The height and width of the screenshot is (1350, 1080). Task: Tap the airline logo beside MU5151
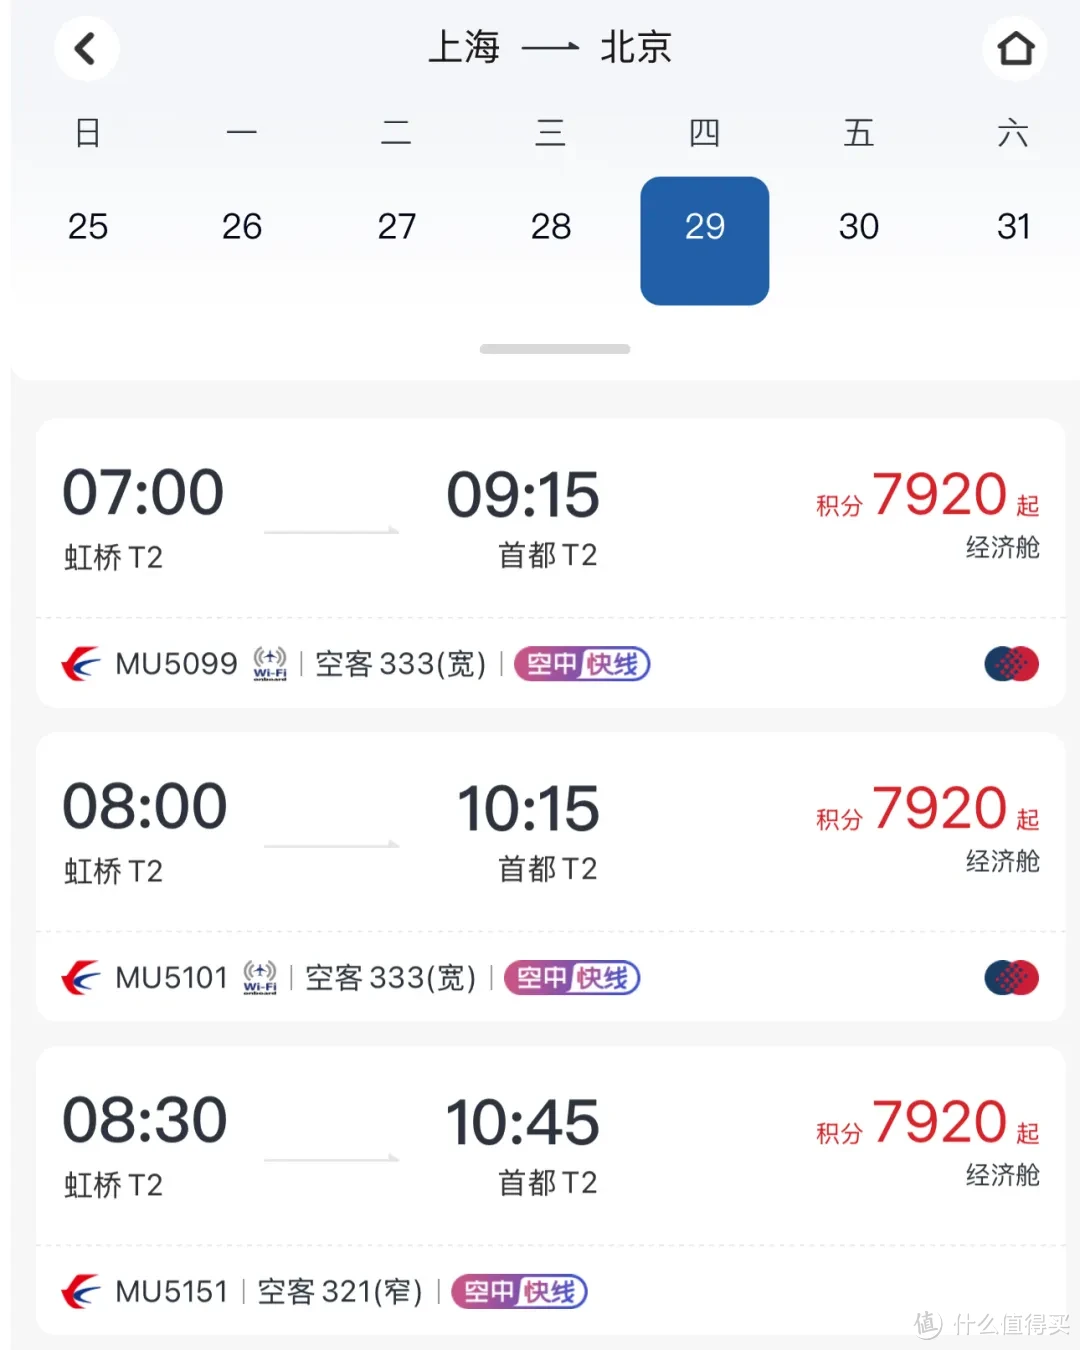tap(81, 1291)
